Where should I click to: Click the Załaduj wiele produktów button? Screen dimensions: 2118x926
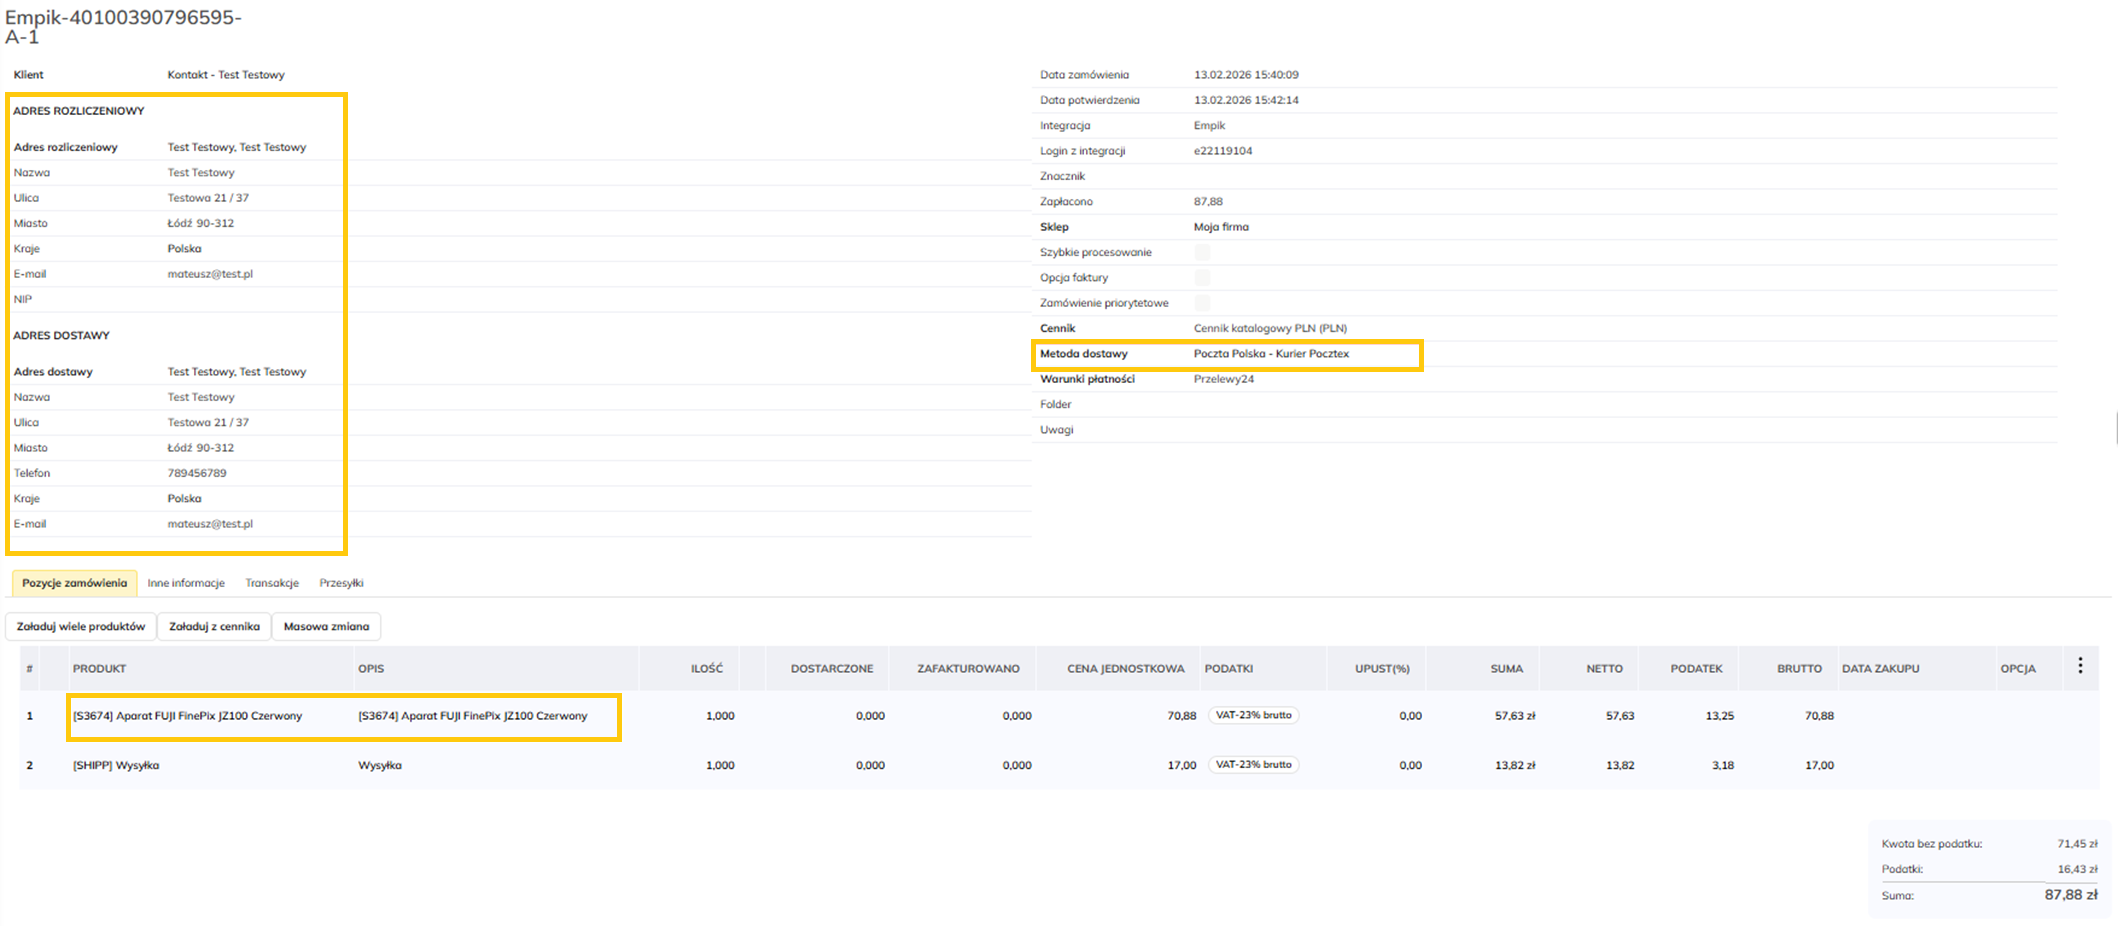pyautogui.click(x=81, y=627)
